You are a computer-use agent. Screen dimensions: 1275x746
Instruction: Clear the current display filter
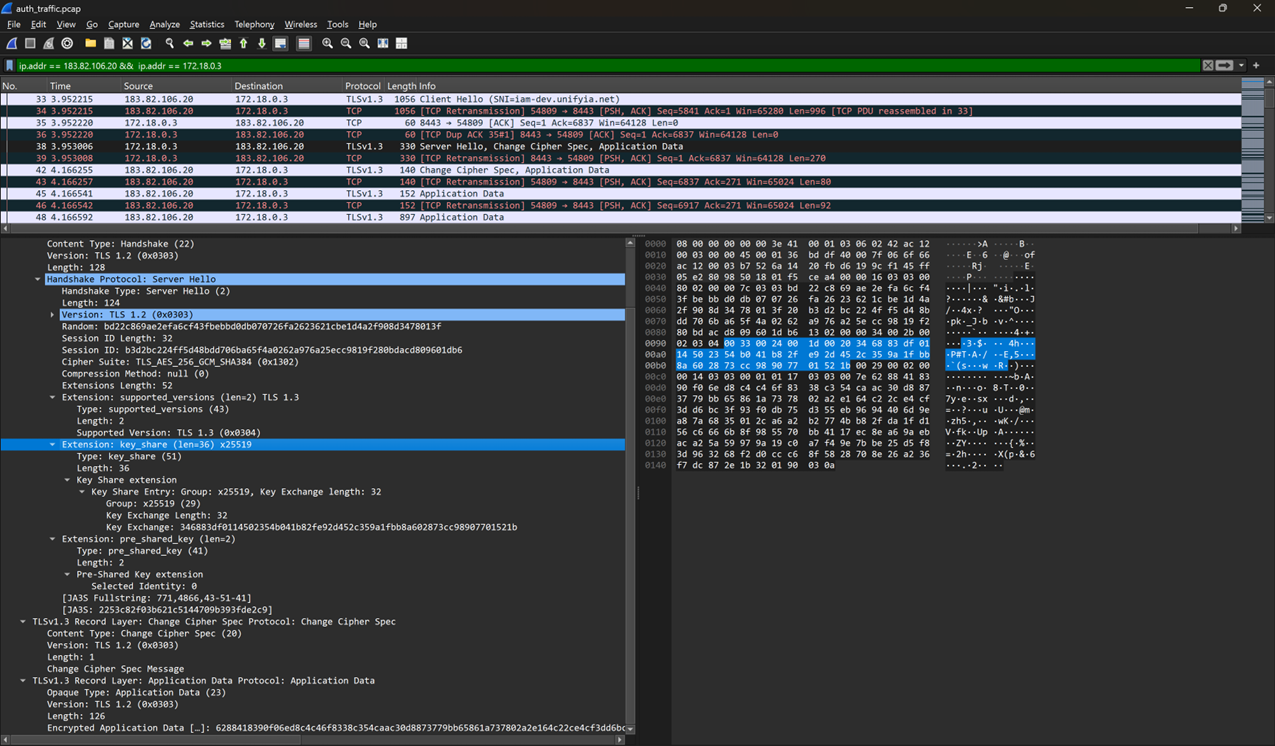coord(1208,65)
